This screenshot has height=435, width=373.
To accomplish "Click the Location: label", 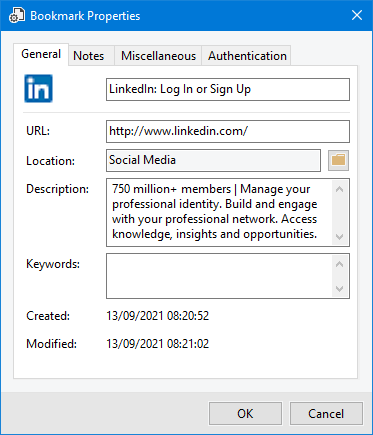I will coord(51,161).
